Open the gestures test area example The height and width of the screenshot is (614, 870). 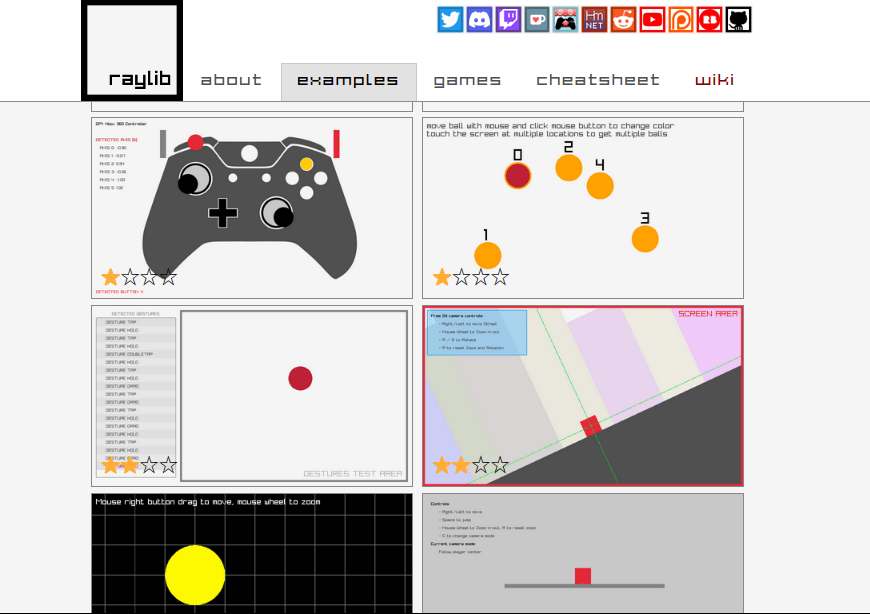point(252,396)
